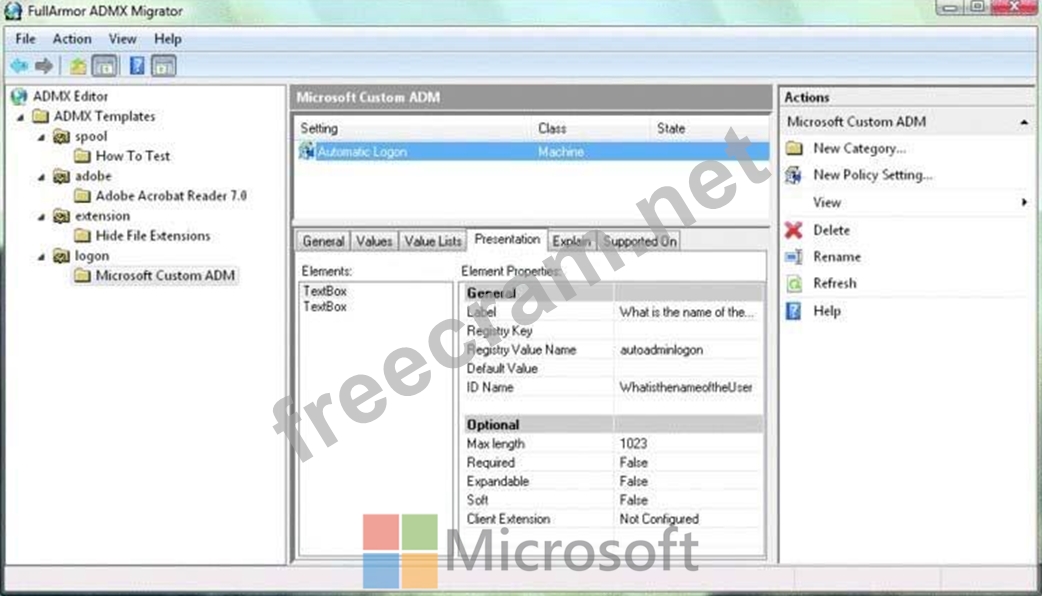Click the ADMX Editor globe icon
The image size is (1042, 596).
pyautogui.click(x=19, y=96)
